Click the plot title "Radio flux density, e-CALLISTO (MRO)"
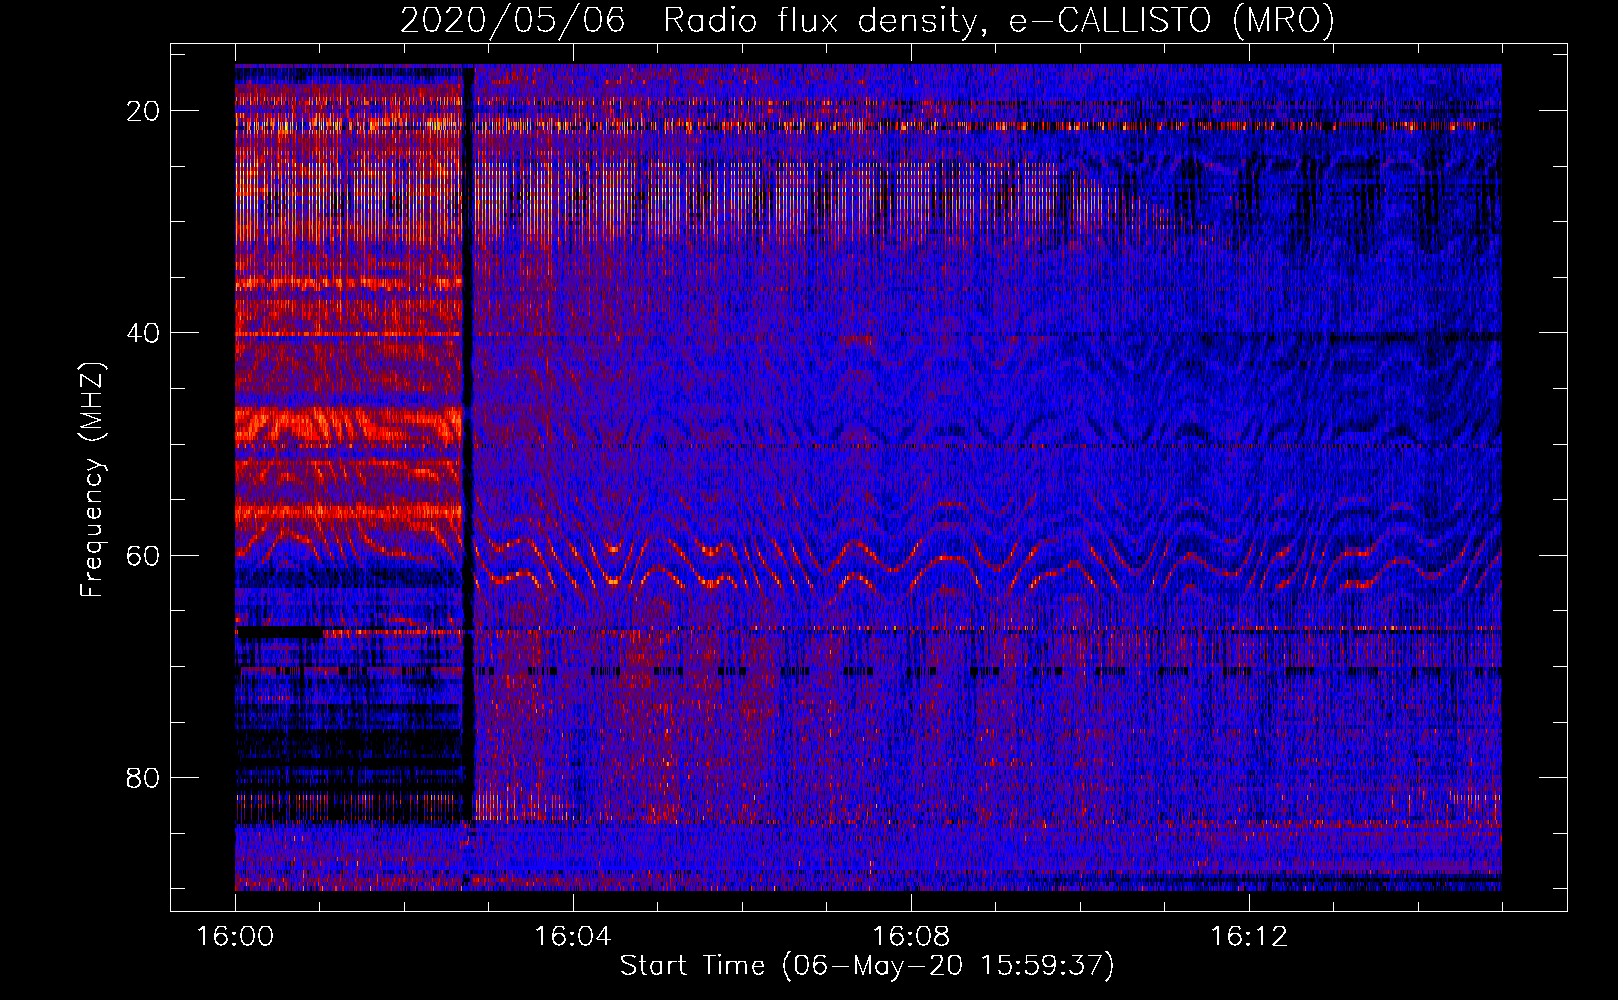 click(x=998, y=21)
